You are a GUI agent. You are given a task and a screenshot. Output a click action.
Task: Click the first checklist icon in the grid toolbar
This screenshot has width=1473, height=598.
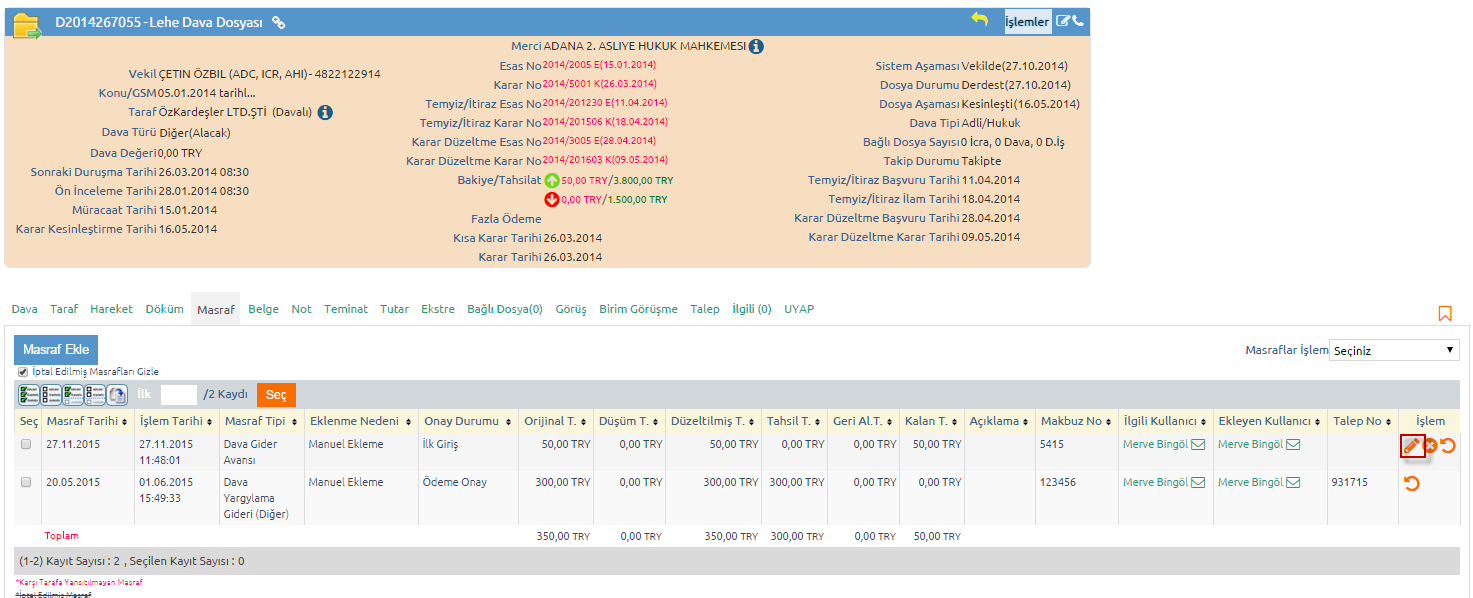pyautogui.click(x=29, y=394)
